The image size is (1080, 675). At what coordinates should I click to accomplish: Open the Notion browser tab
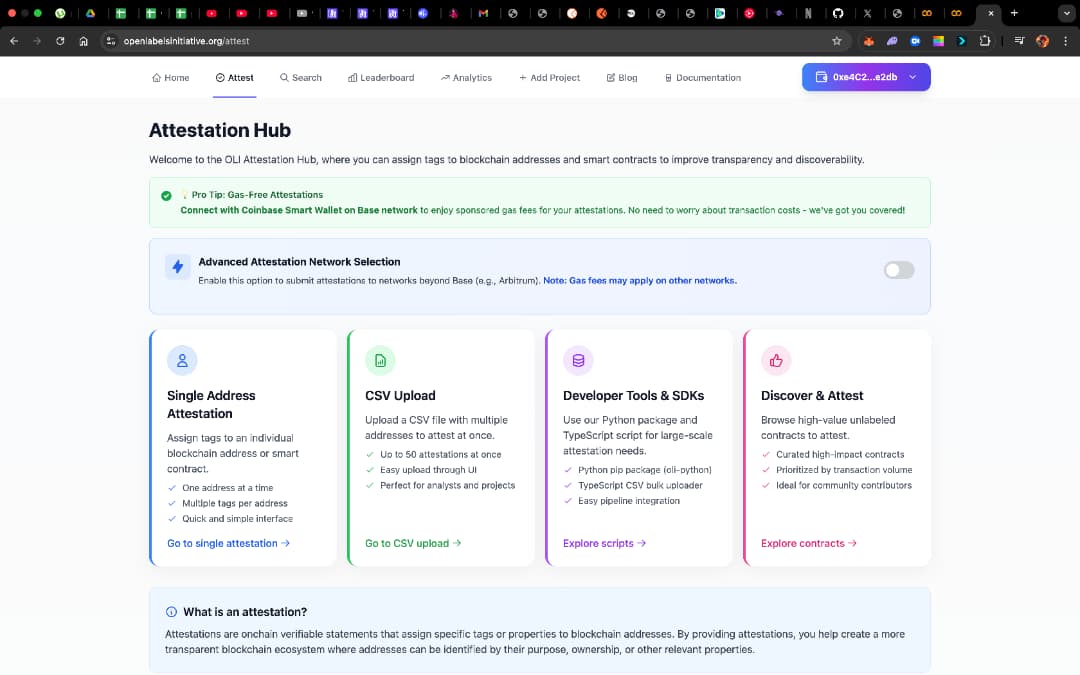(x=808, y=13)
